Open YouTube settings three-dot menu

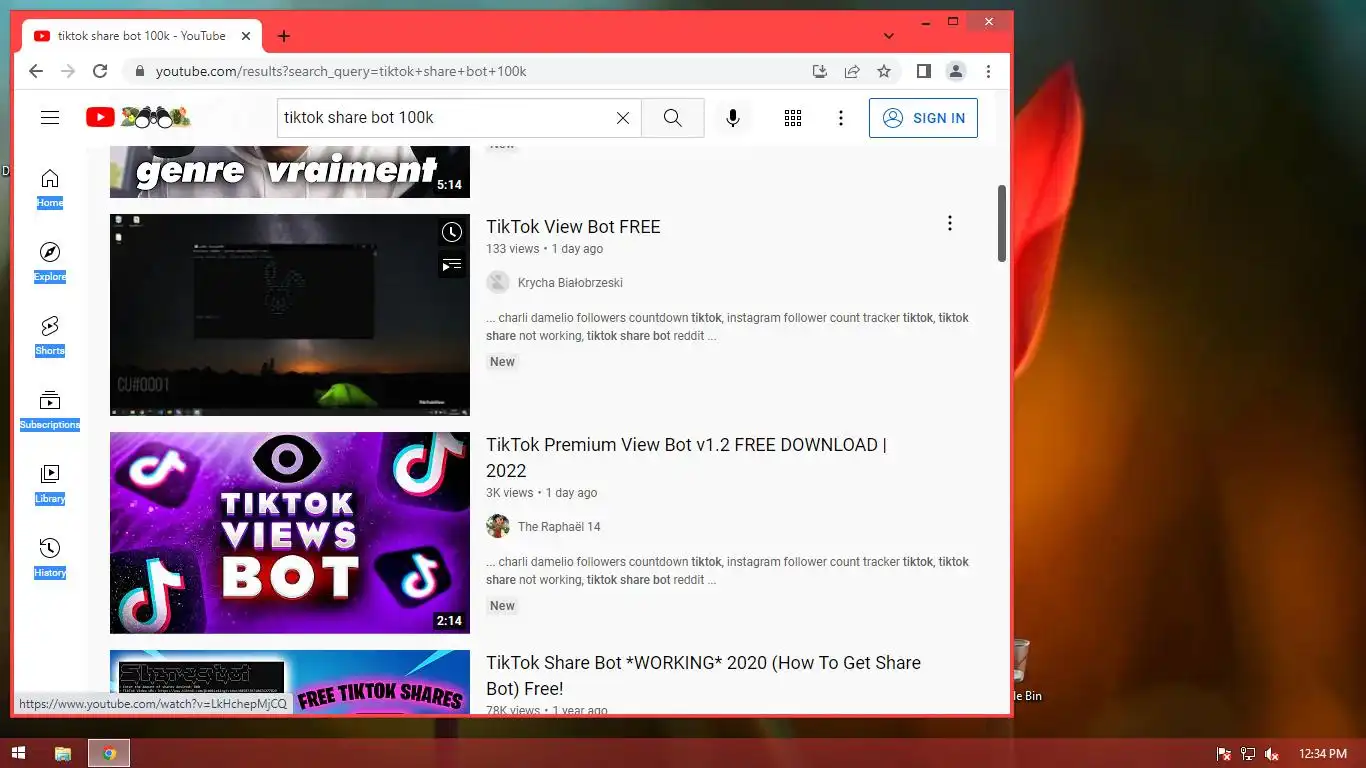click(x=841, y=118)
